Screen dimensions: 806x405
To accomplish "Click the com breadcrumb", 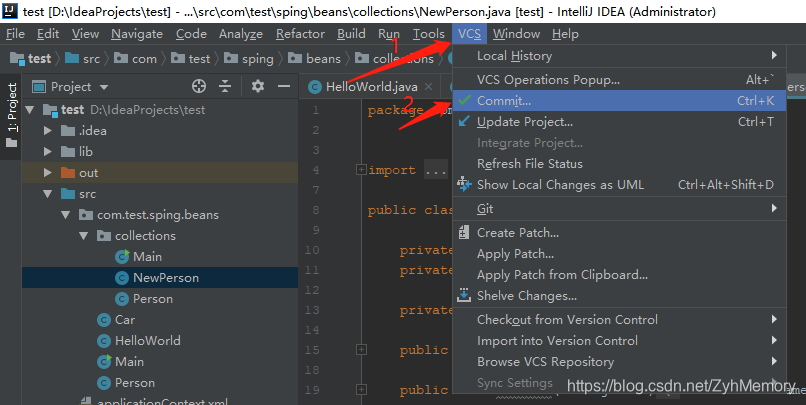I will [x=136, y=59].
